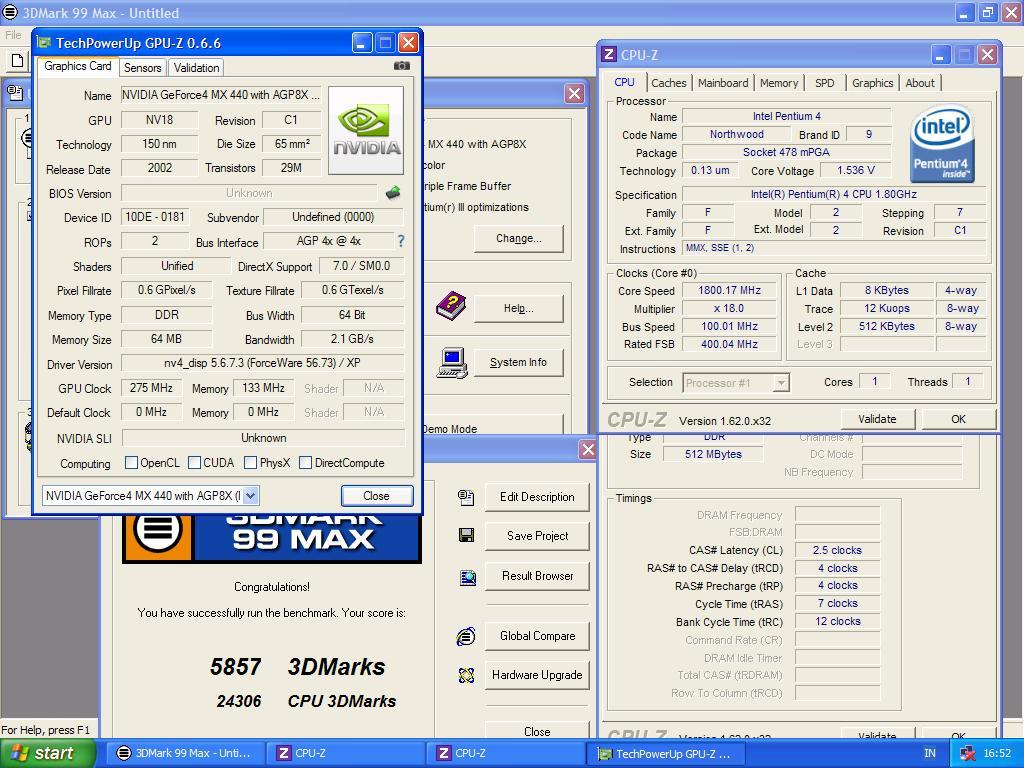Click the Help... button in 3DMark
Screen dimensions: 1024x768
tap(519, 308)
